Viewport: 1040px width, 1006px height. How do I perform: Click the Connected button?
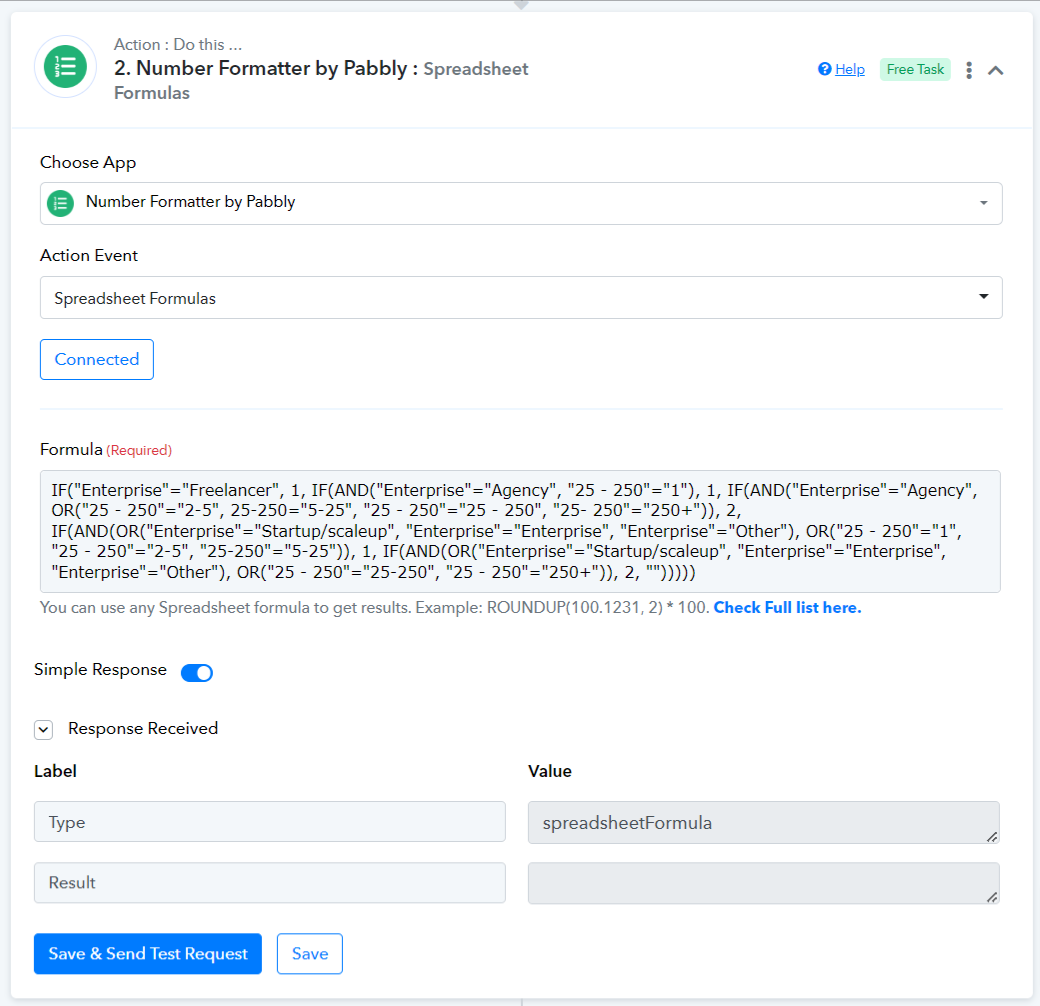pyautogui.click(x=97, y=360)
